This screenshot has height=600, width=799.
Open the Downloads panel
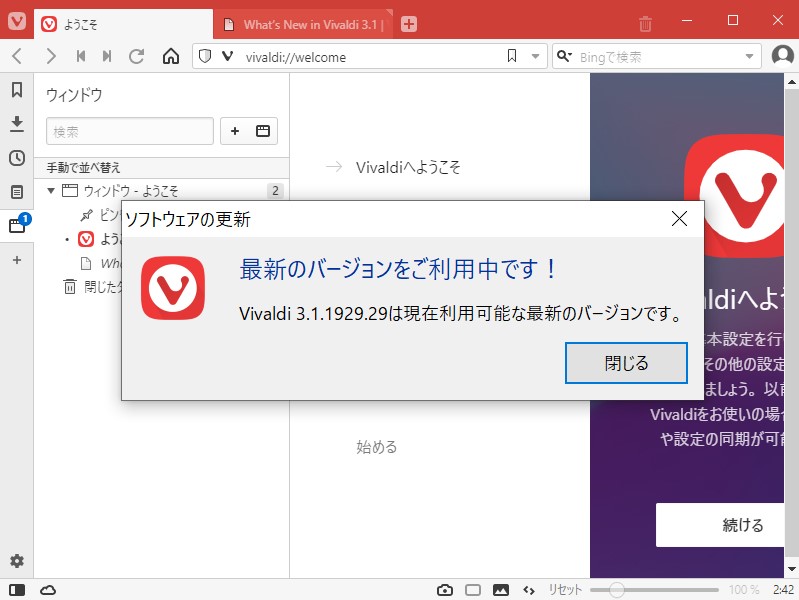pyautogui.click(x=17, y=124)
